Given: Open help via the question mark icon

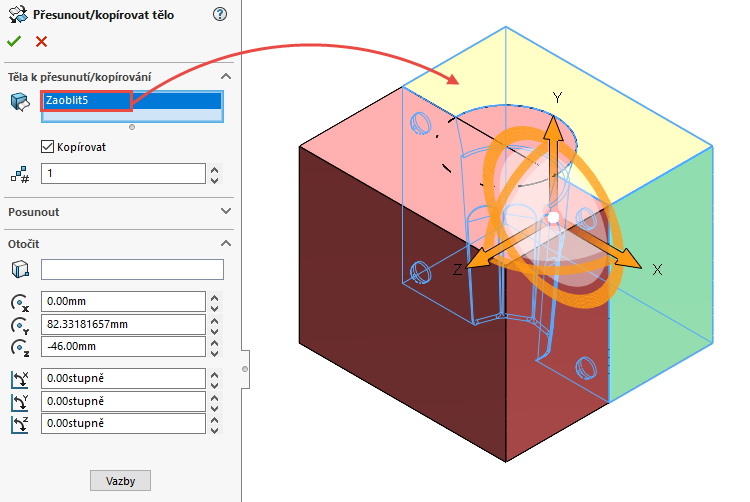Looking at the screenshot, I should [220, 14].
